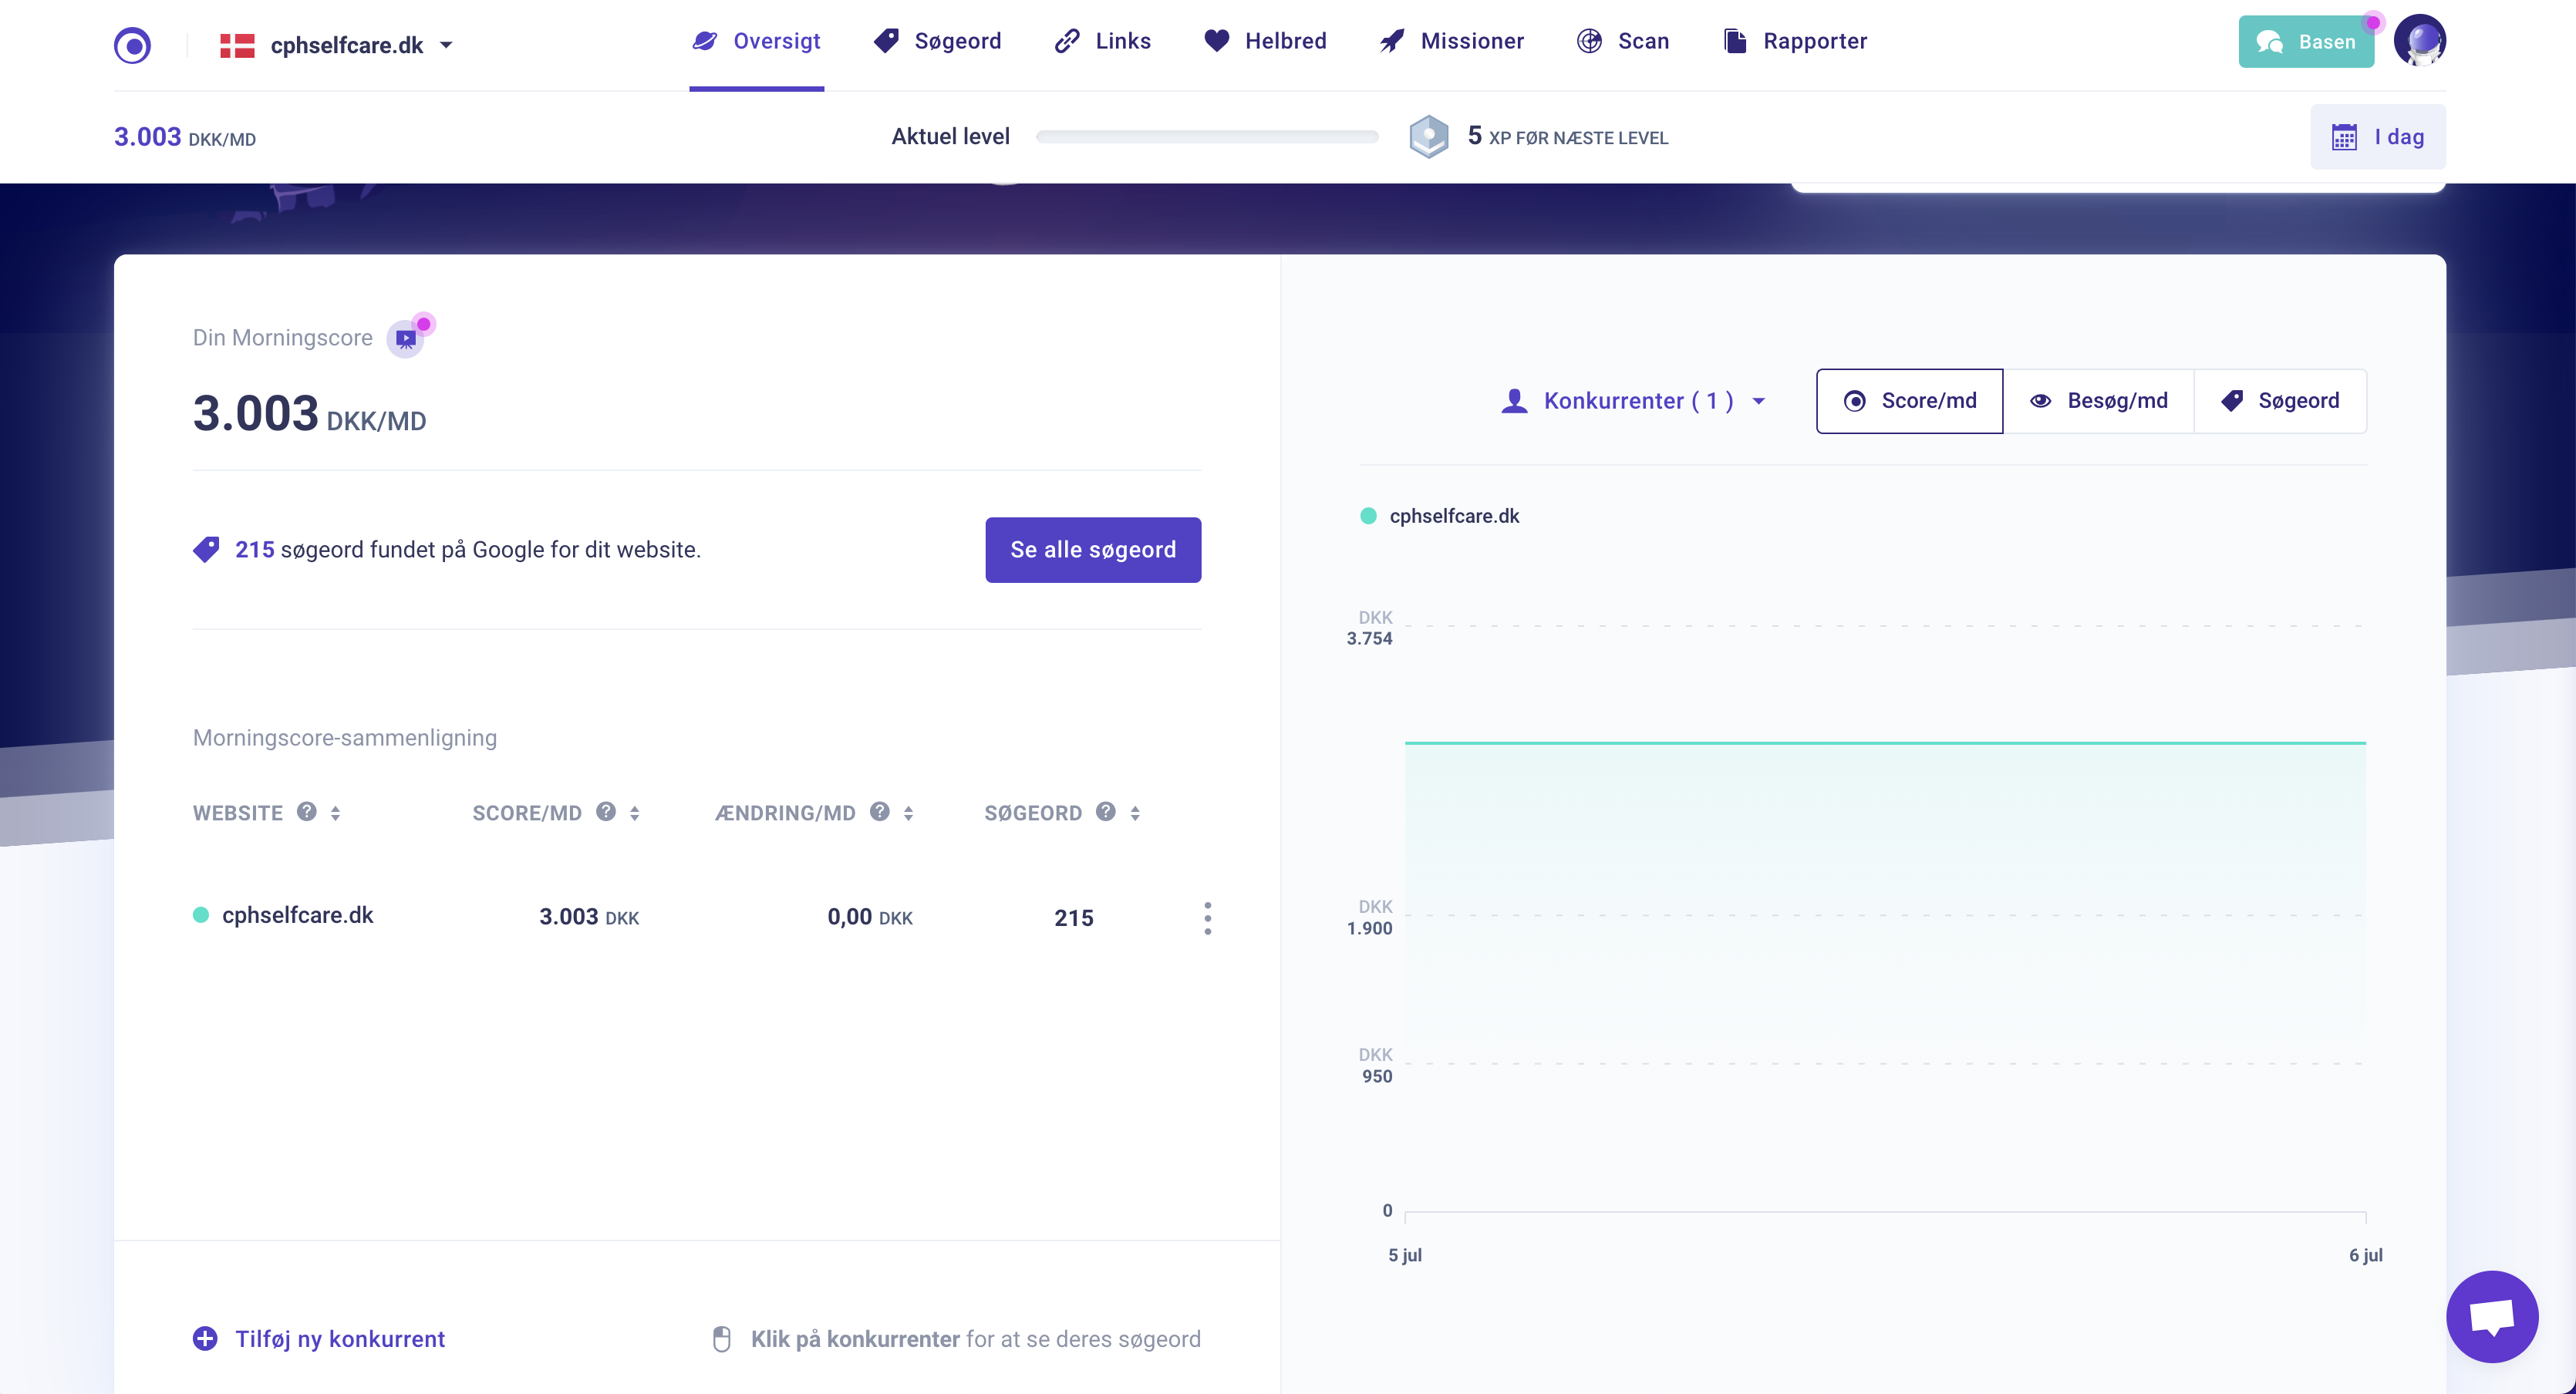2576x1394 pixels.
Task: Click the help icon next to SCORE/MD
Action: click(x=606, y=812)
